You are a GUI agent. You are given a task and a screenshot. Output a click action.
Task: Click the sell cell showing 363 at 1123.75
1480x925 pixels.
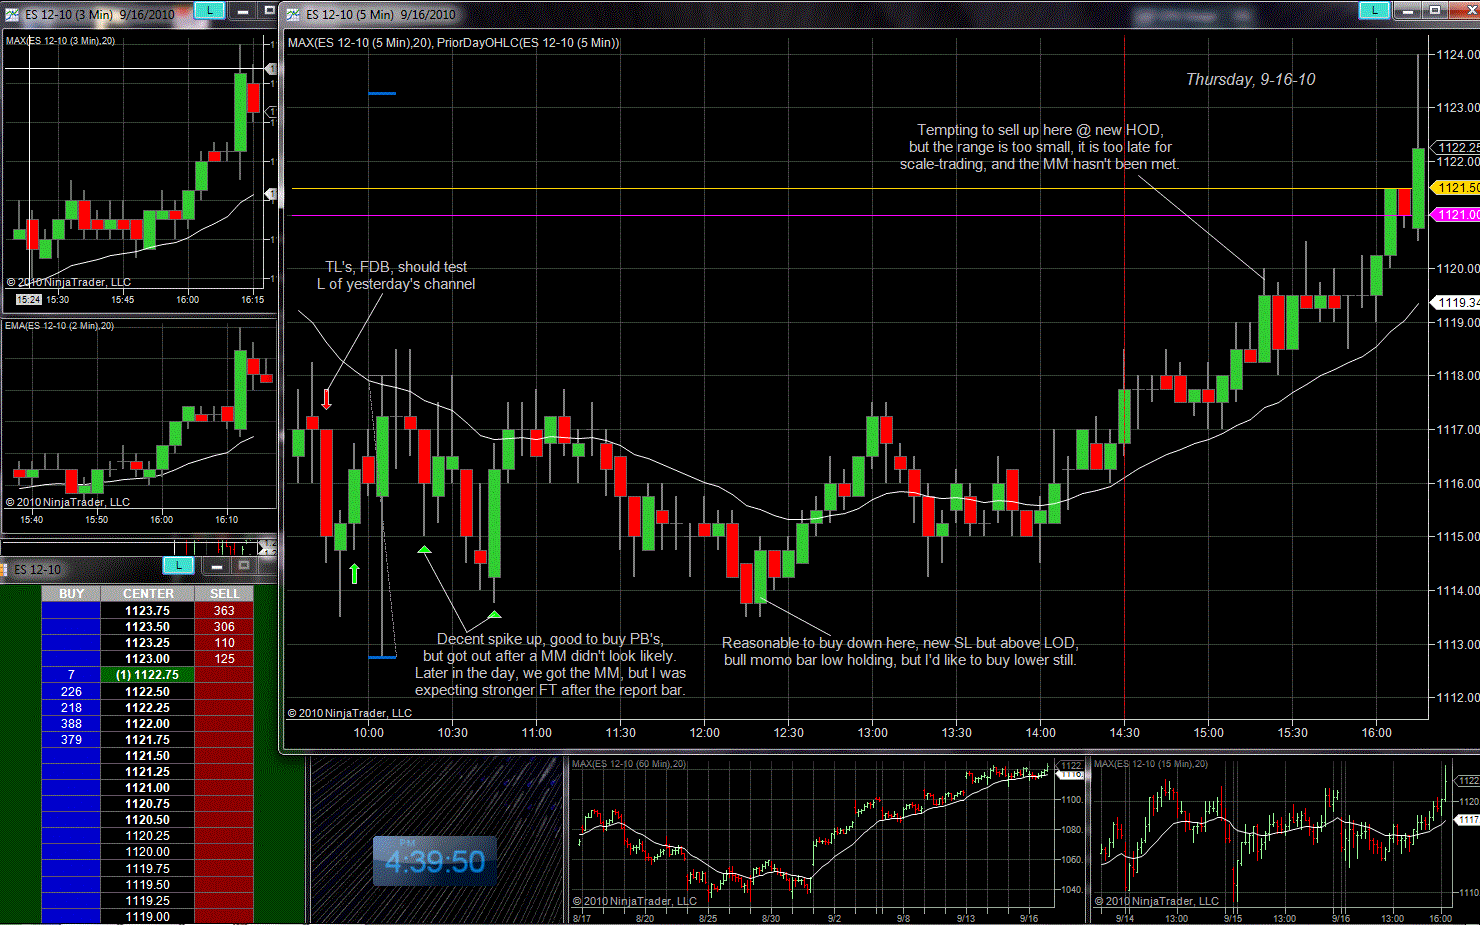(x=224, y=610)
